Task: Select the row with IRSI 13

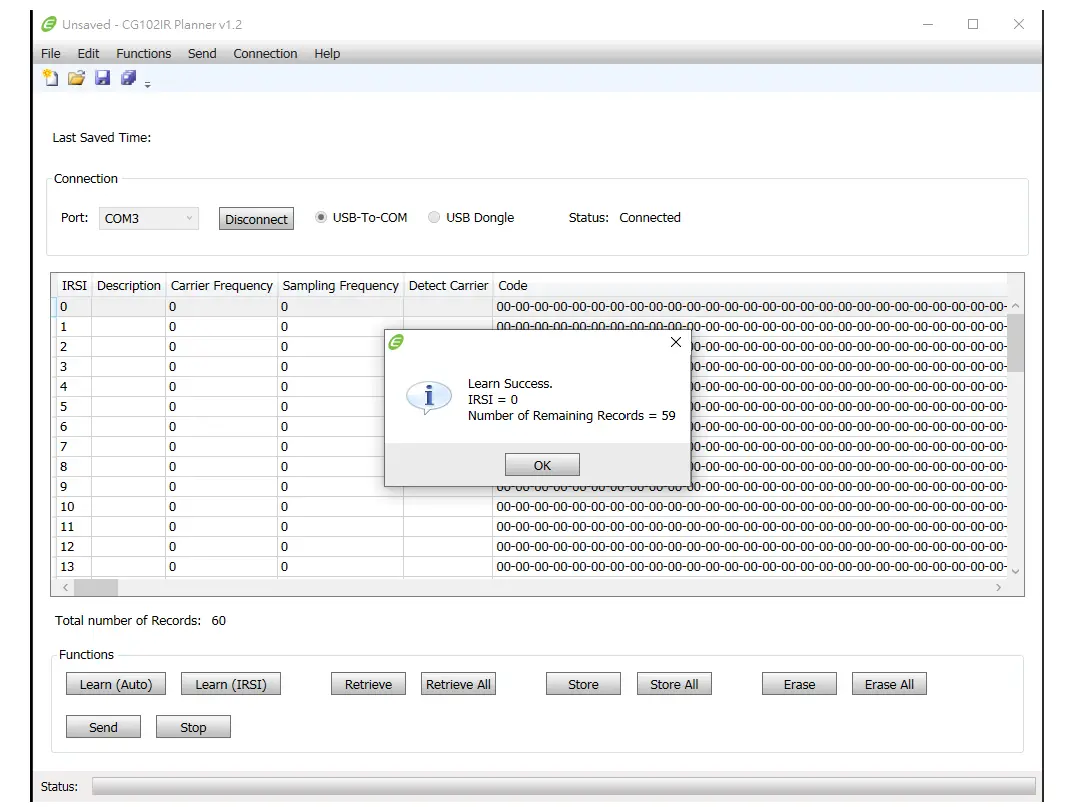Action: pyautogui.click(x=531, y=567)
